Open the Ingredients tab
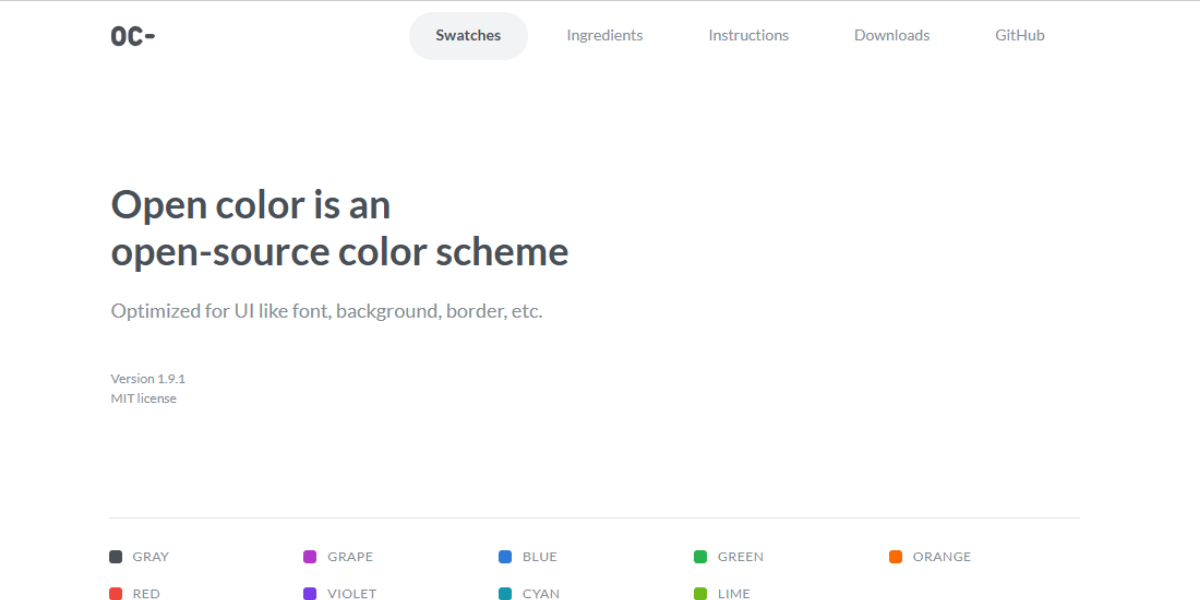Viewport: 1200px width, 600px height. click(x=604, y=36)
